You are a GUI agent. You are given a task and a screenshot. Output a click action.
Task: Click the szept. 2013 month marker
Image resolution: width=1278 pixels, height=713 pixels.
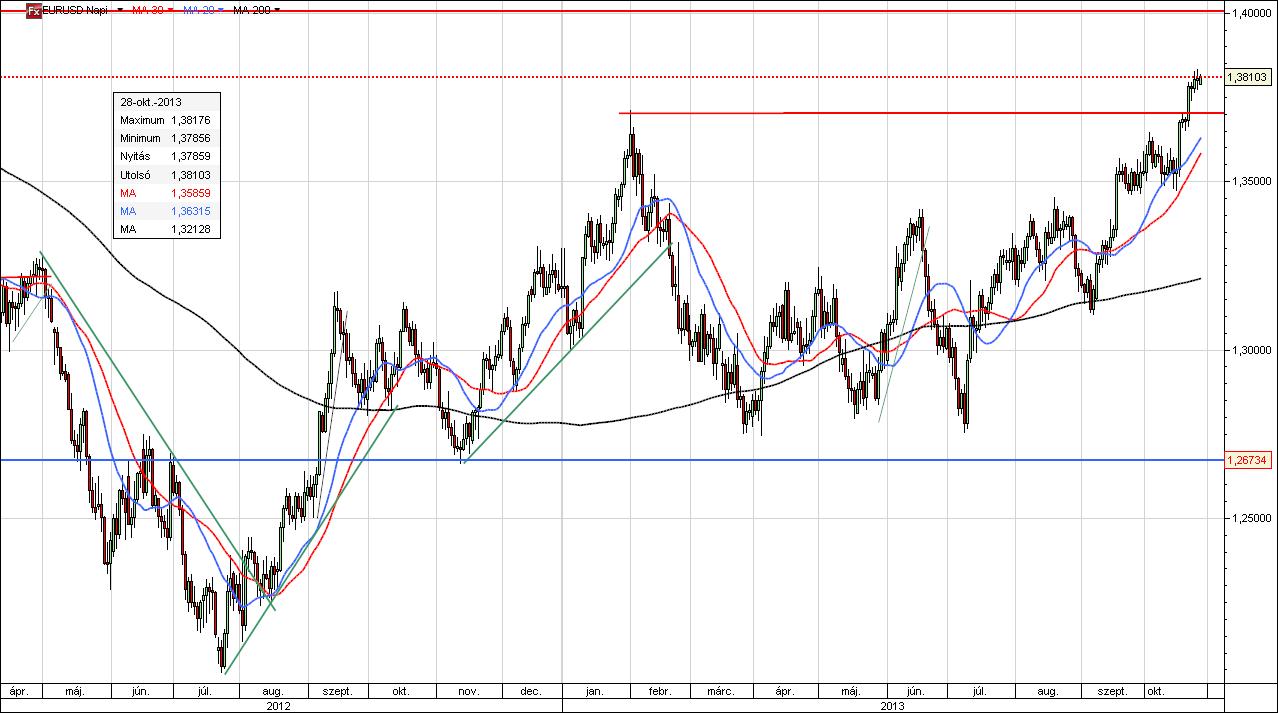coord(1111,691)
